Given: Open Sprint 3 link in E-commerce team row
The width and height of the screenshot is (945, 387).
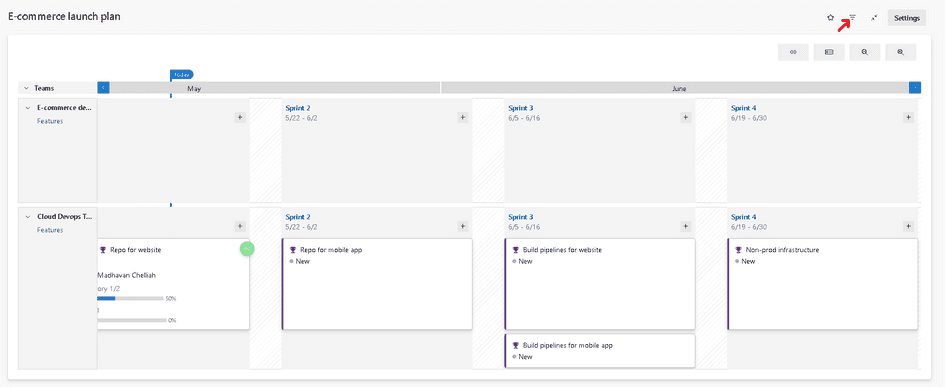Looking at the screenshot, I should click(521, 108).
